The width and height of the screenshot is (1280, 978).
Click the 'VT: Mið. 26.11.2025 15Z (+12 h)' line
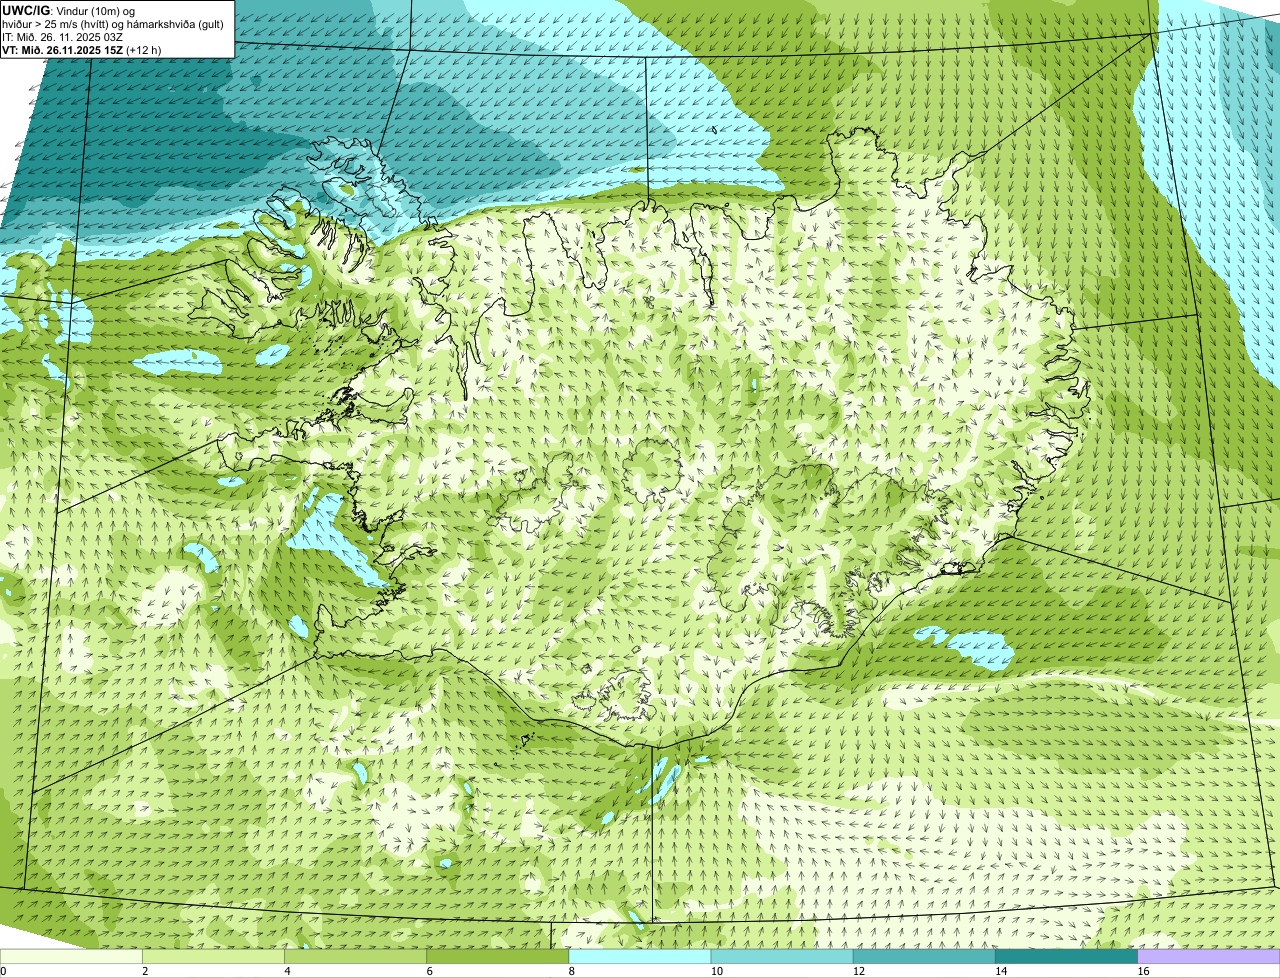click(x=82, y=49)
